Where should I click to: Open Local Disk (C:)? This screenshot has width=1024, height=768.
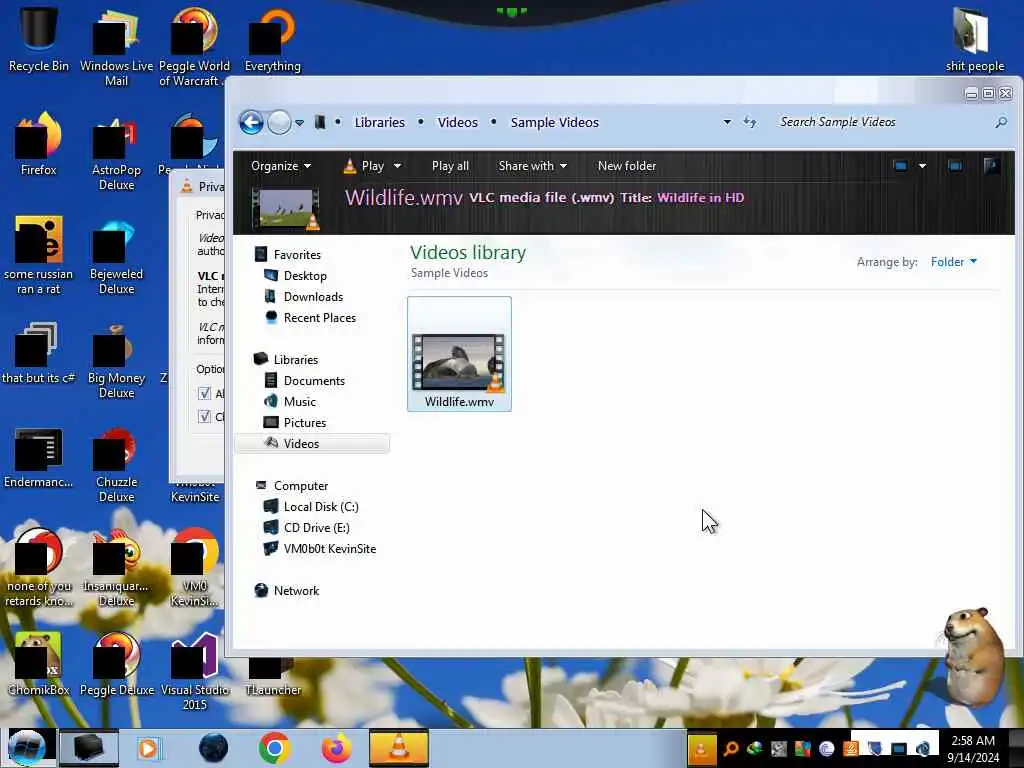(311, 507)
